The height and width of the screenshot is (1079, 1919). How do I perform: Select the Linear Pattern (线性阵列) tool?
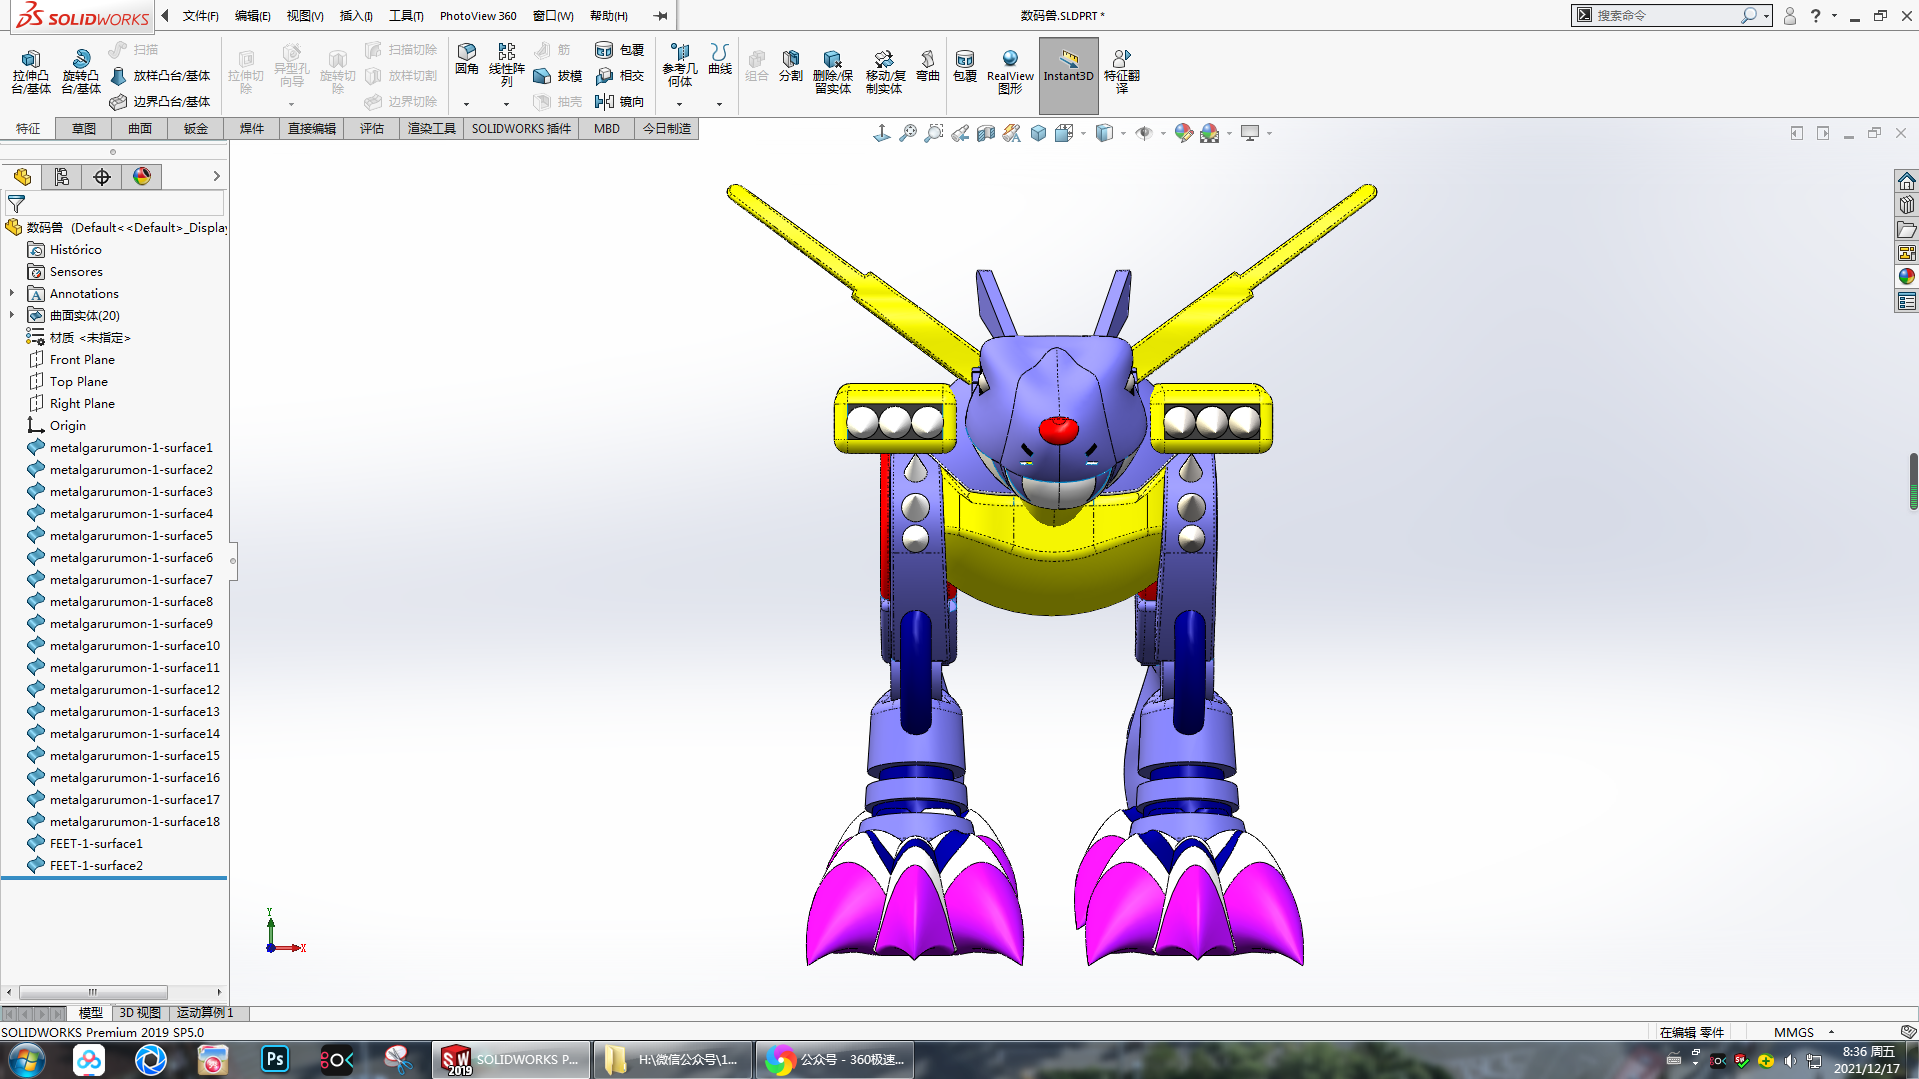click(x=506, y=65)
